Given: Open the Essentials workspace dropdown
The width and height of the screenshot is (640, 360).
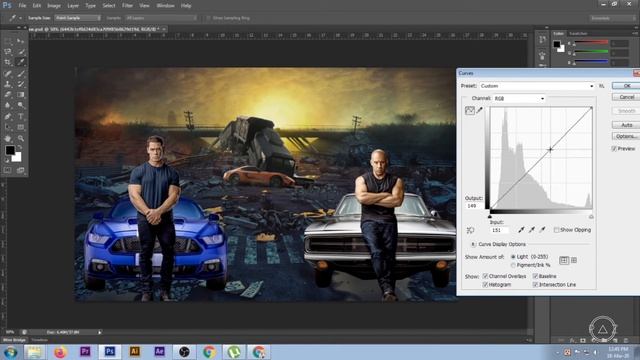Looking at the screenshot, I should point(613,18).
